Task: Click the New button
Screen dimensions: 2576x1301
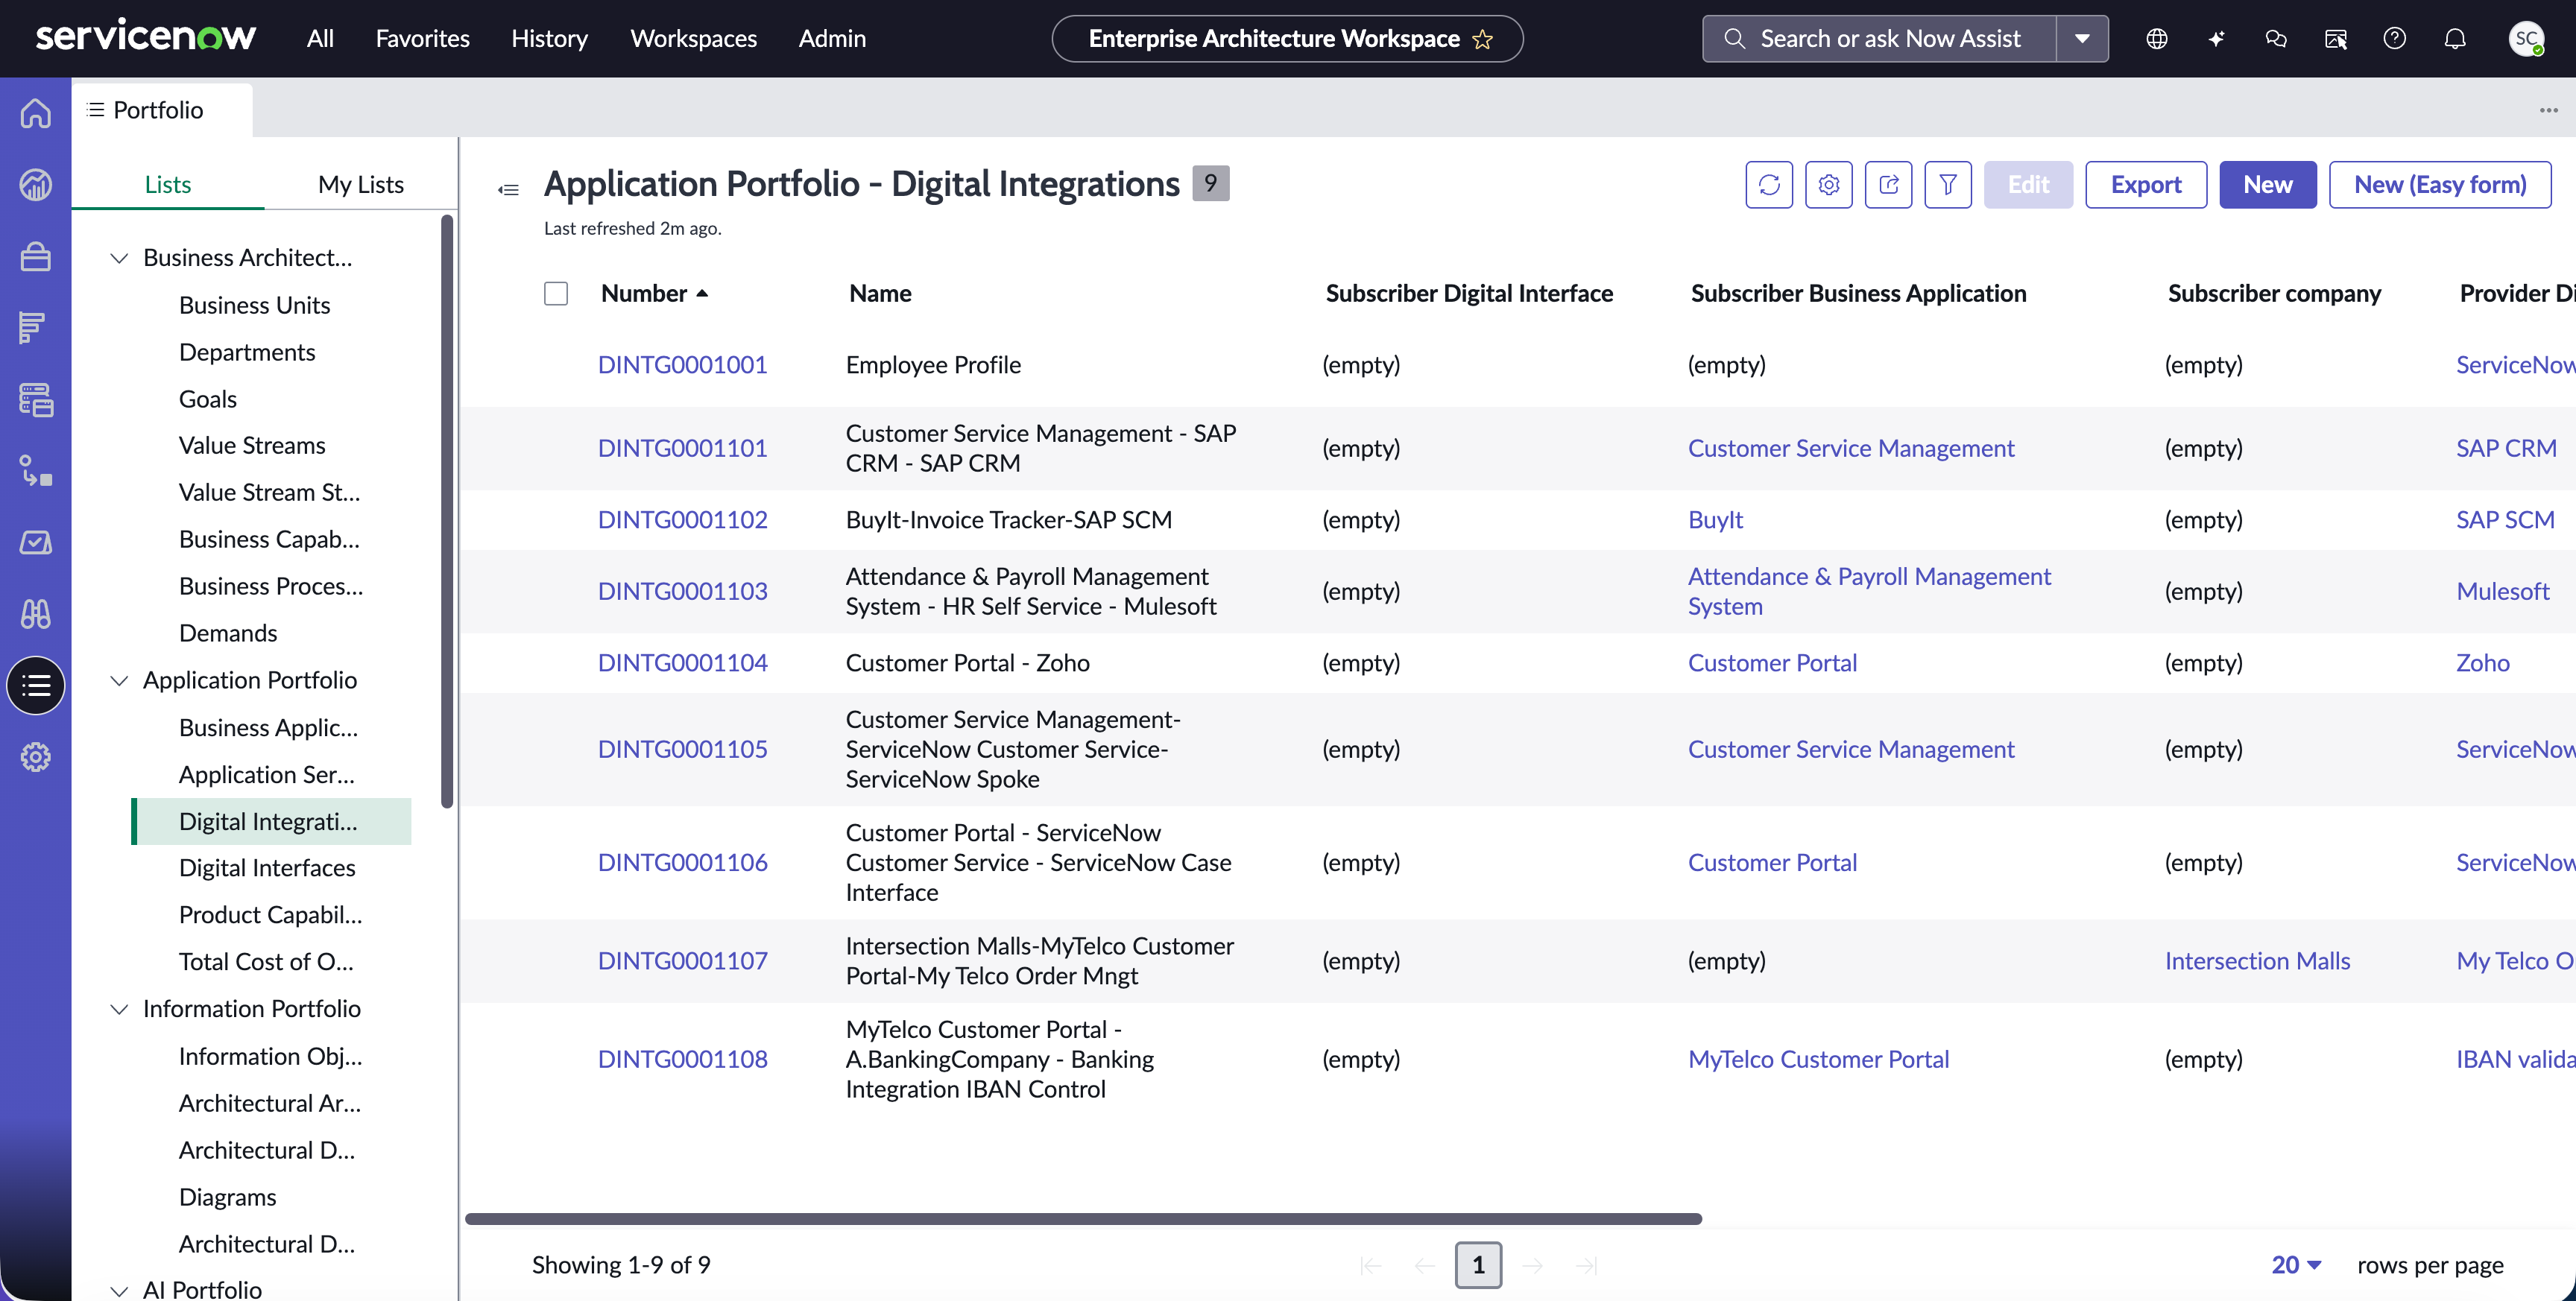Action: pyautogui.click(x=2267, y=185)
